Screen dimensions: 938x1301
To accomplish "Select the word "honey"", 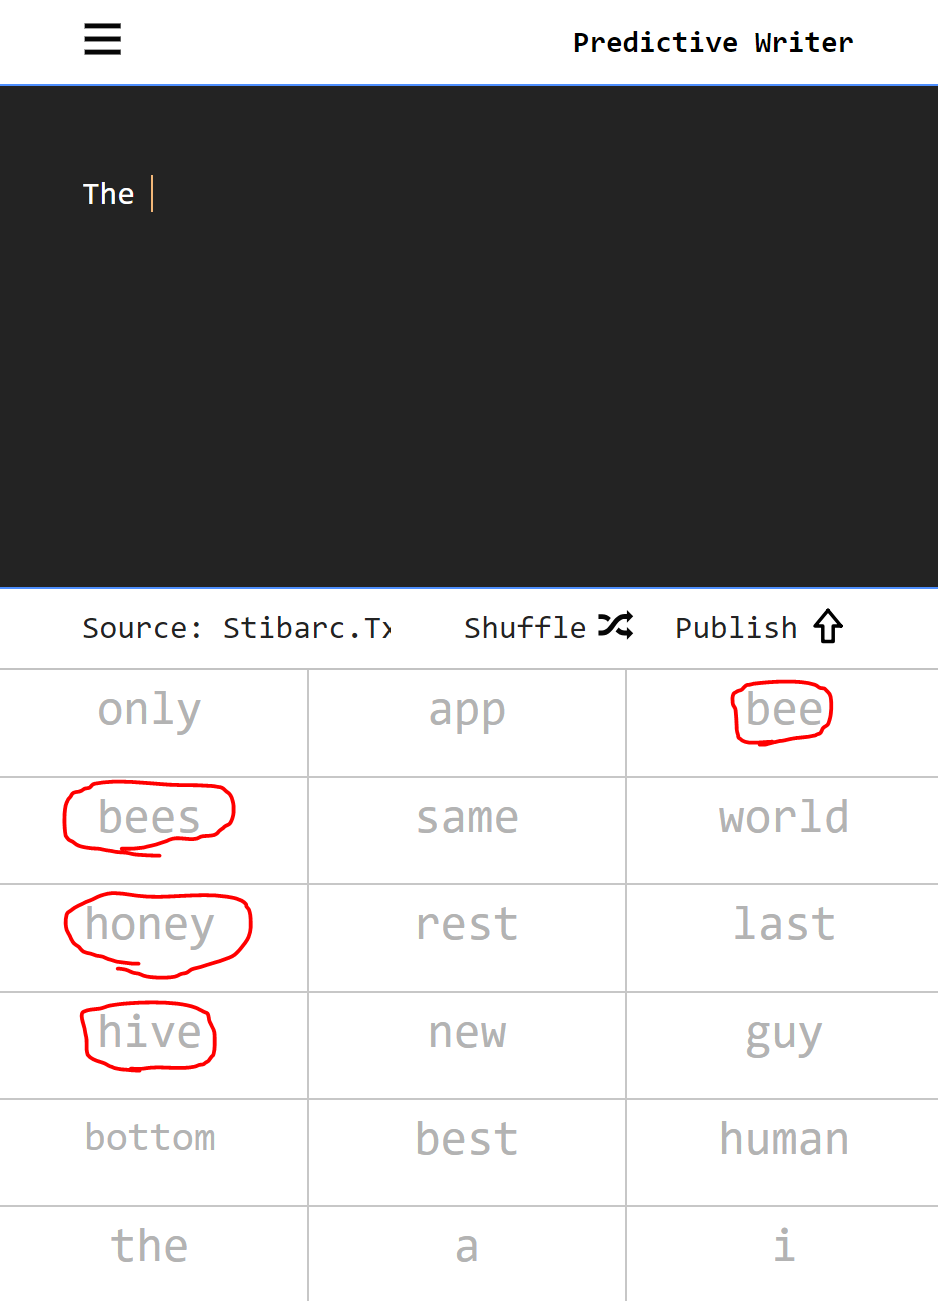I will 150,925.
